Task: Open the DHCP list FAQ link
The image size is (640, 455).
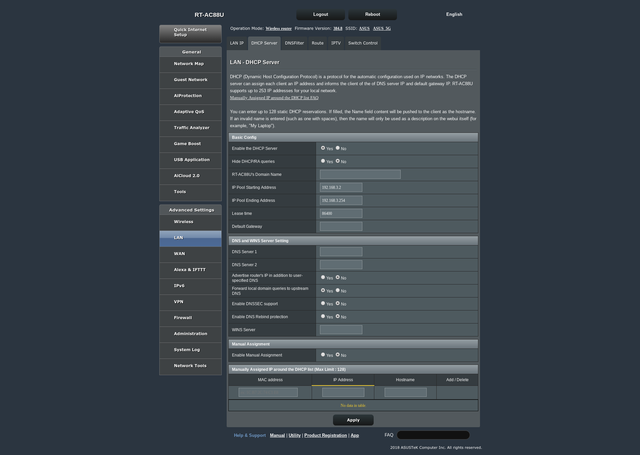Action: pyautogui.click(x=274, y=98)
